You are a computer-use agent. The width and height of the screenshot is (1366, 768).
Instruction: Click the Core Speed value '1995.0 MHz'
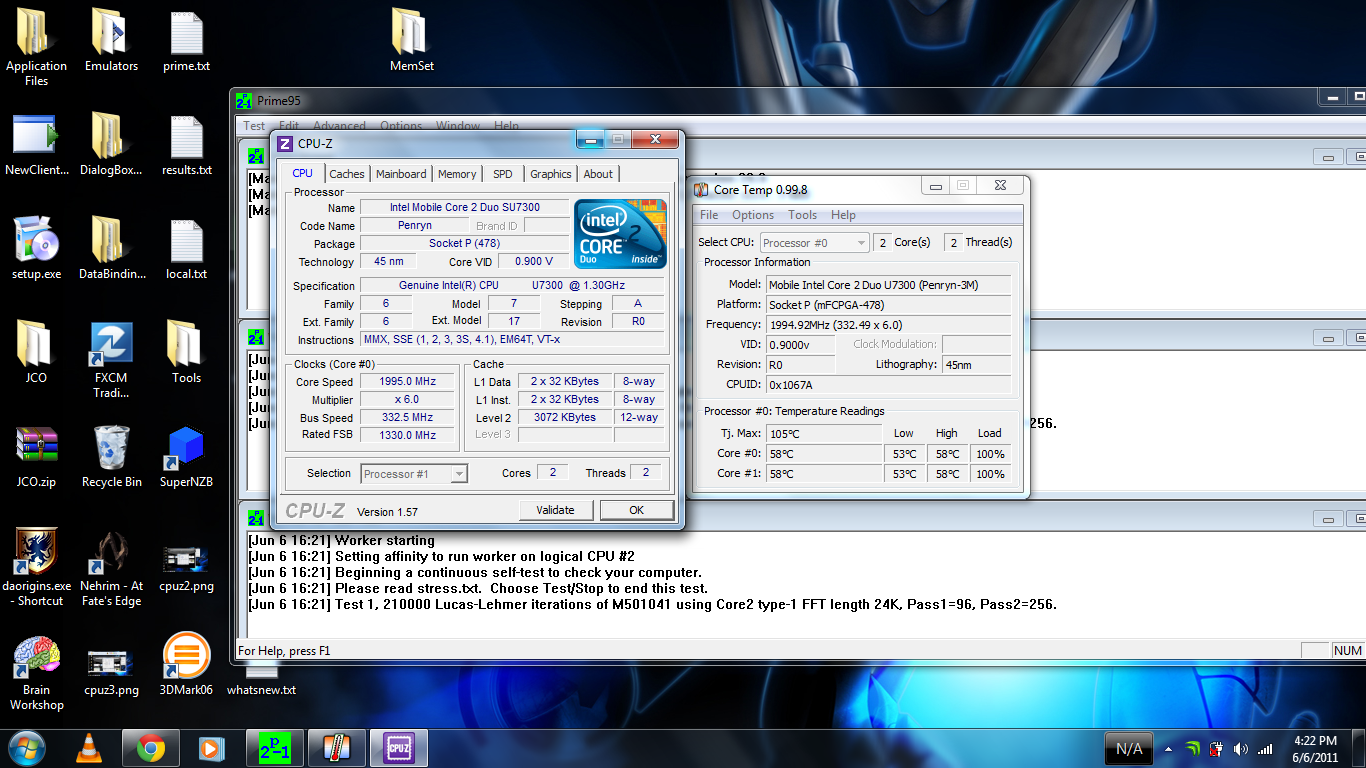[408, 382]
